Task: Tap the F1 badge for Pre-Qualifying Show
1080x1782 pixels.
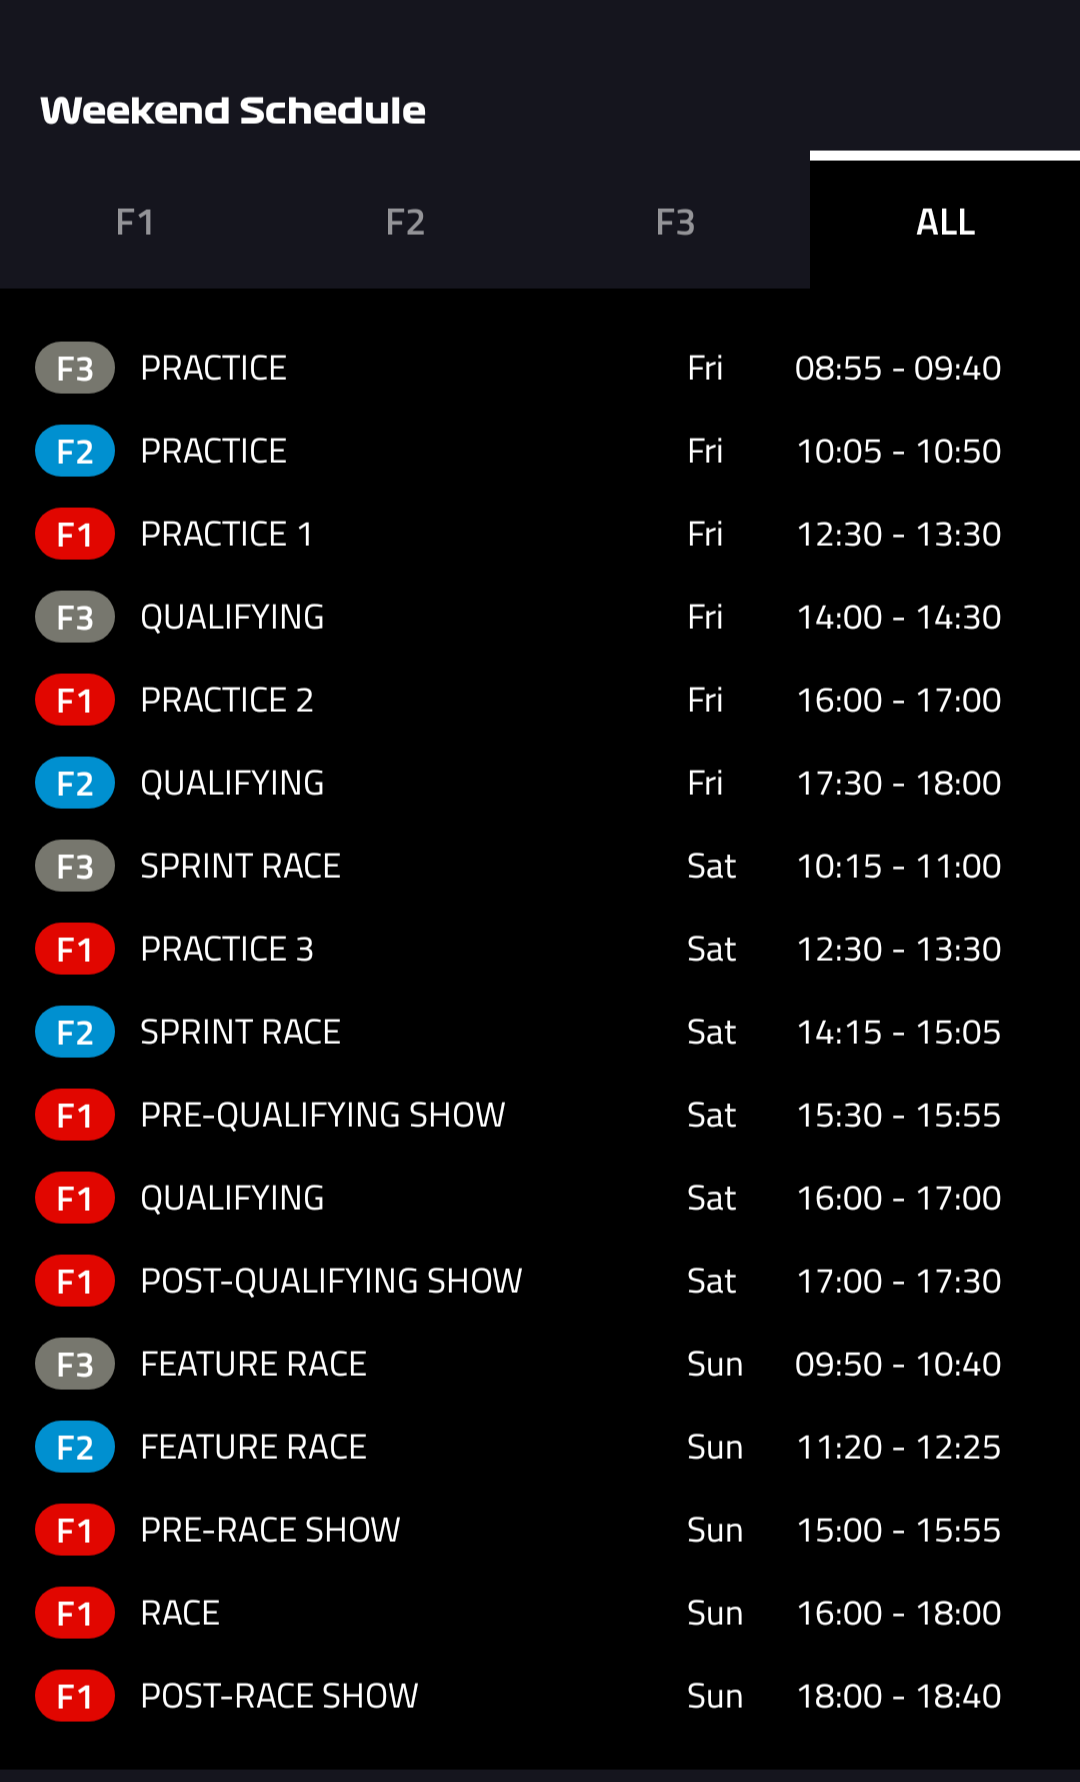Action: (75, 1115)
